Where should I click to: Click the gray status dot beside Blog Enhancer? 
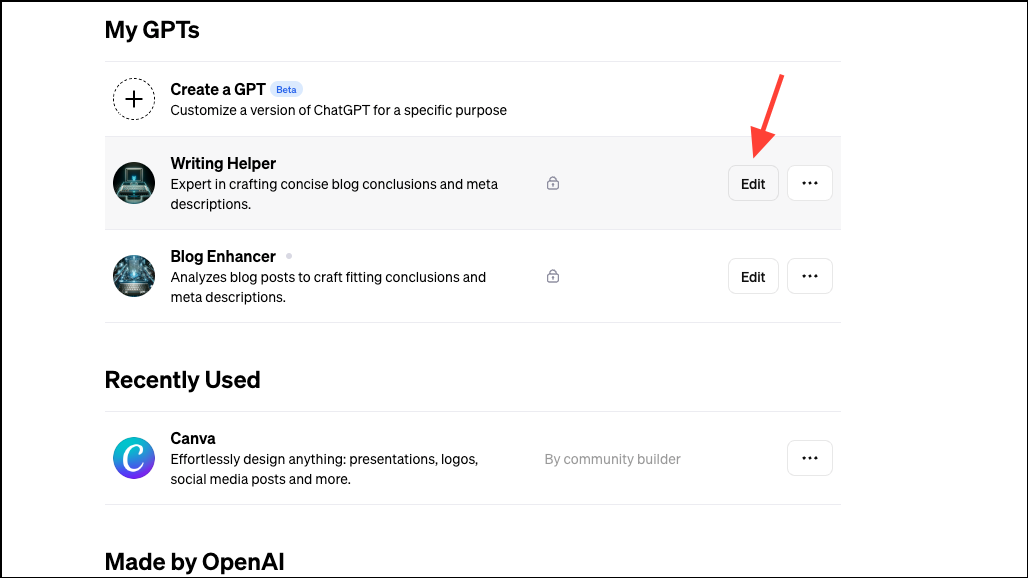pos(288,256)
